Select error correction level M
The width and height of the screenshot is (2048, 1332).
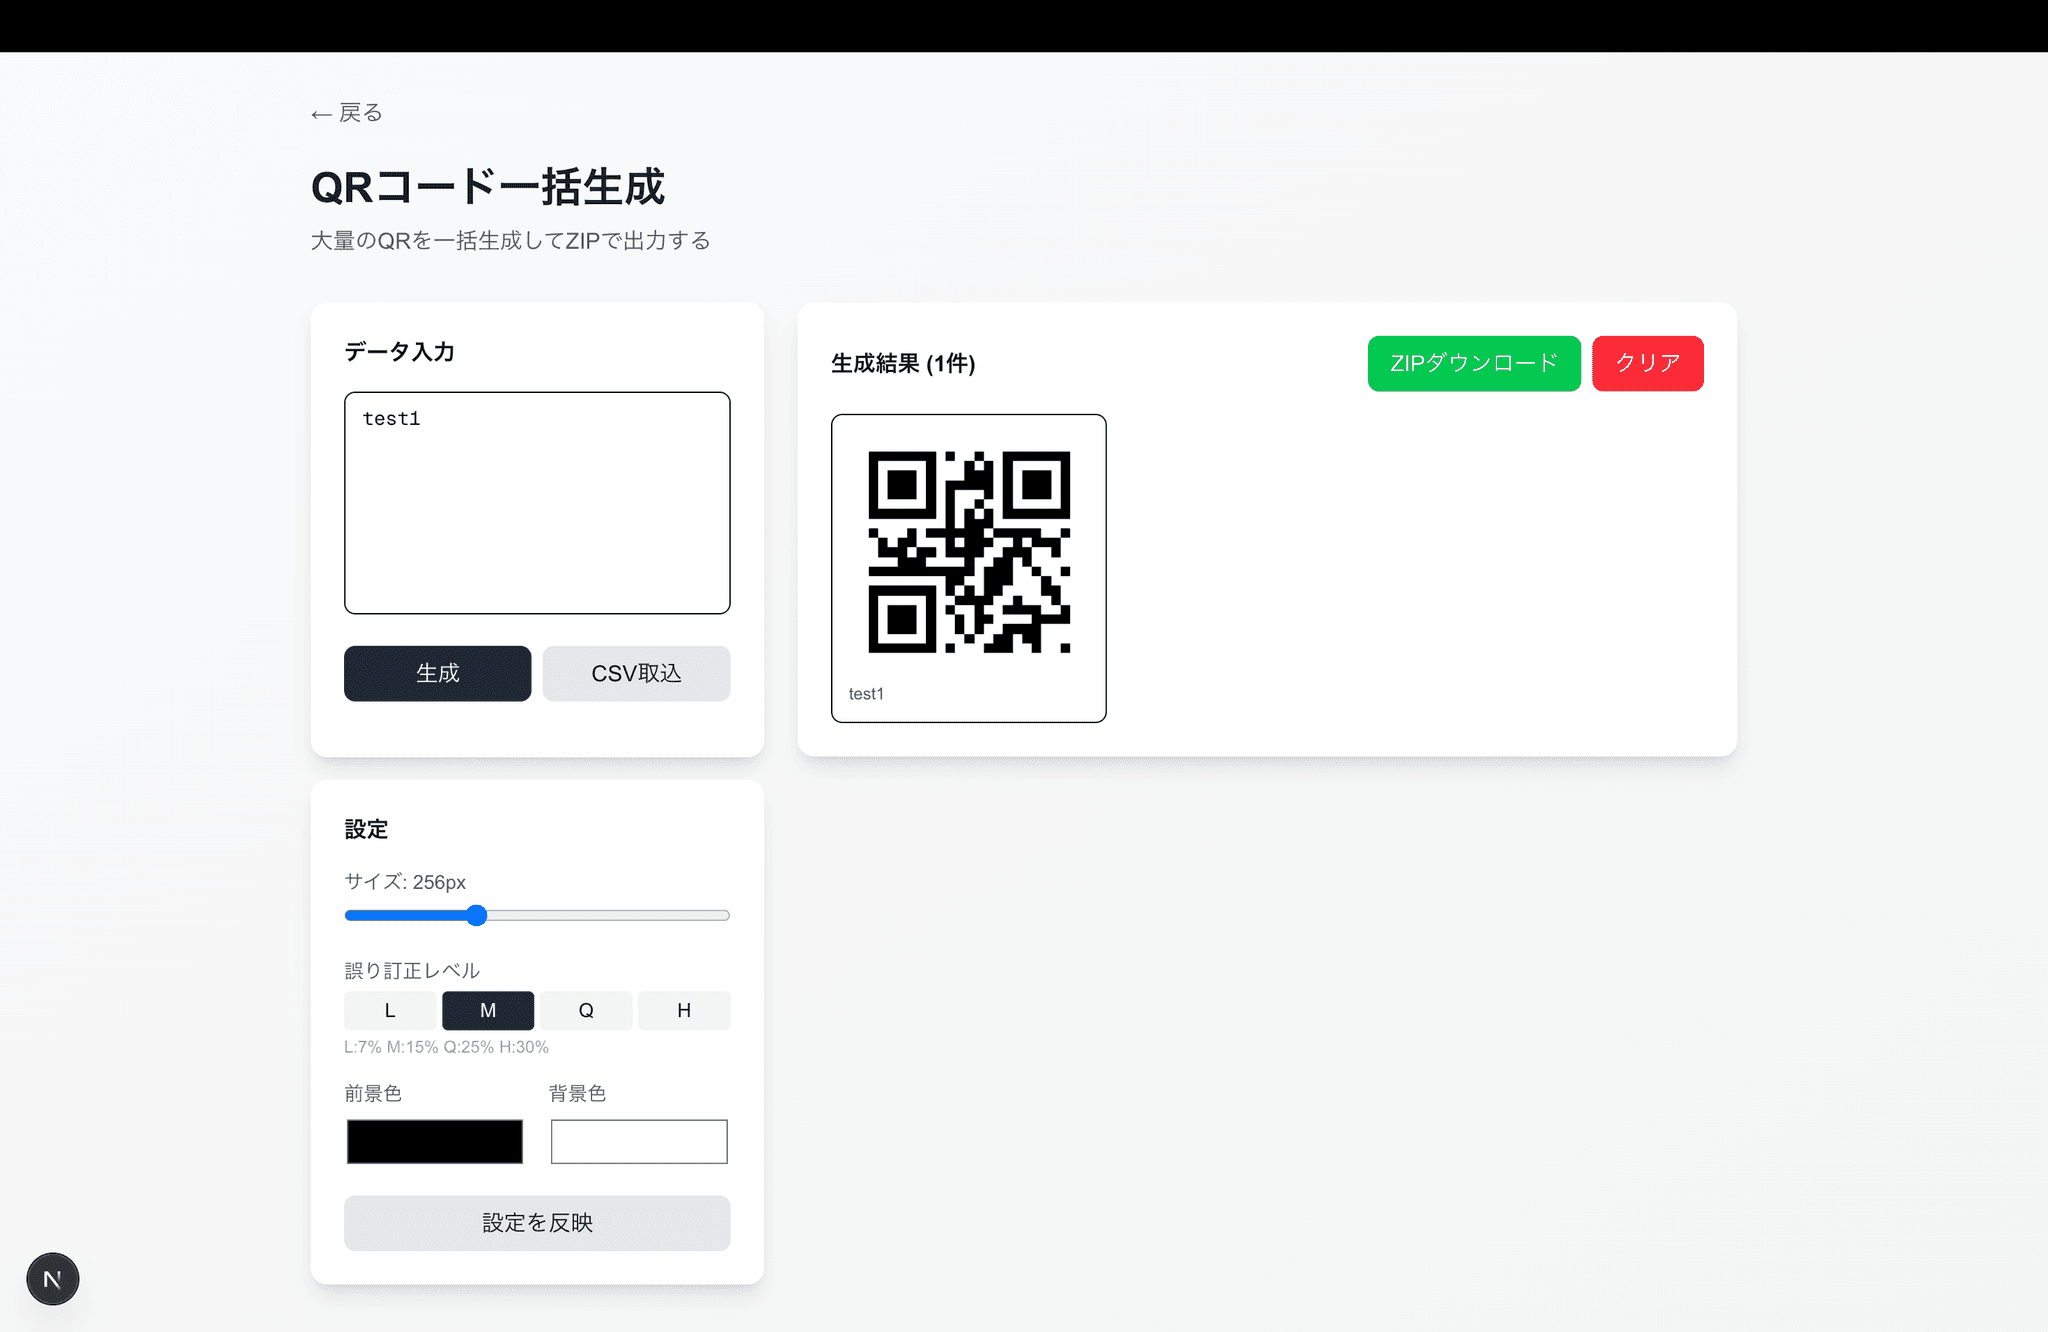pos(488,1010)
